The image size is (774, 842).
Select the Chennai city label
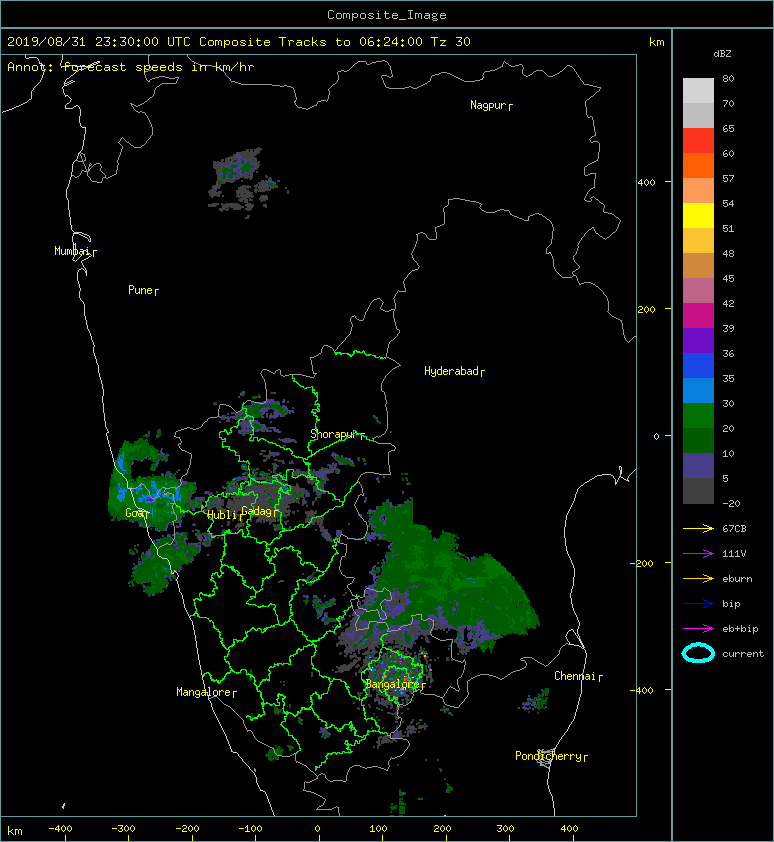coord(575,676)
